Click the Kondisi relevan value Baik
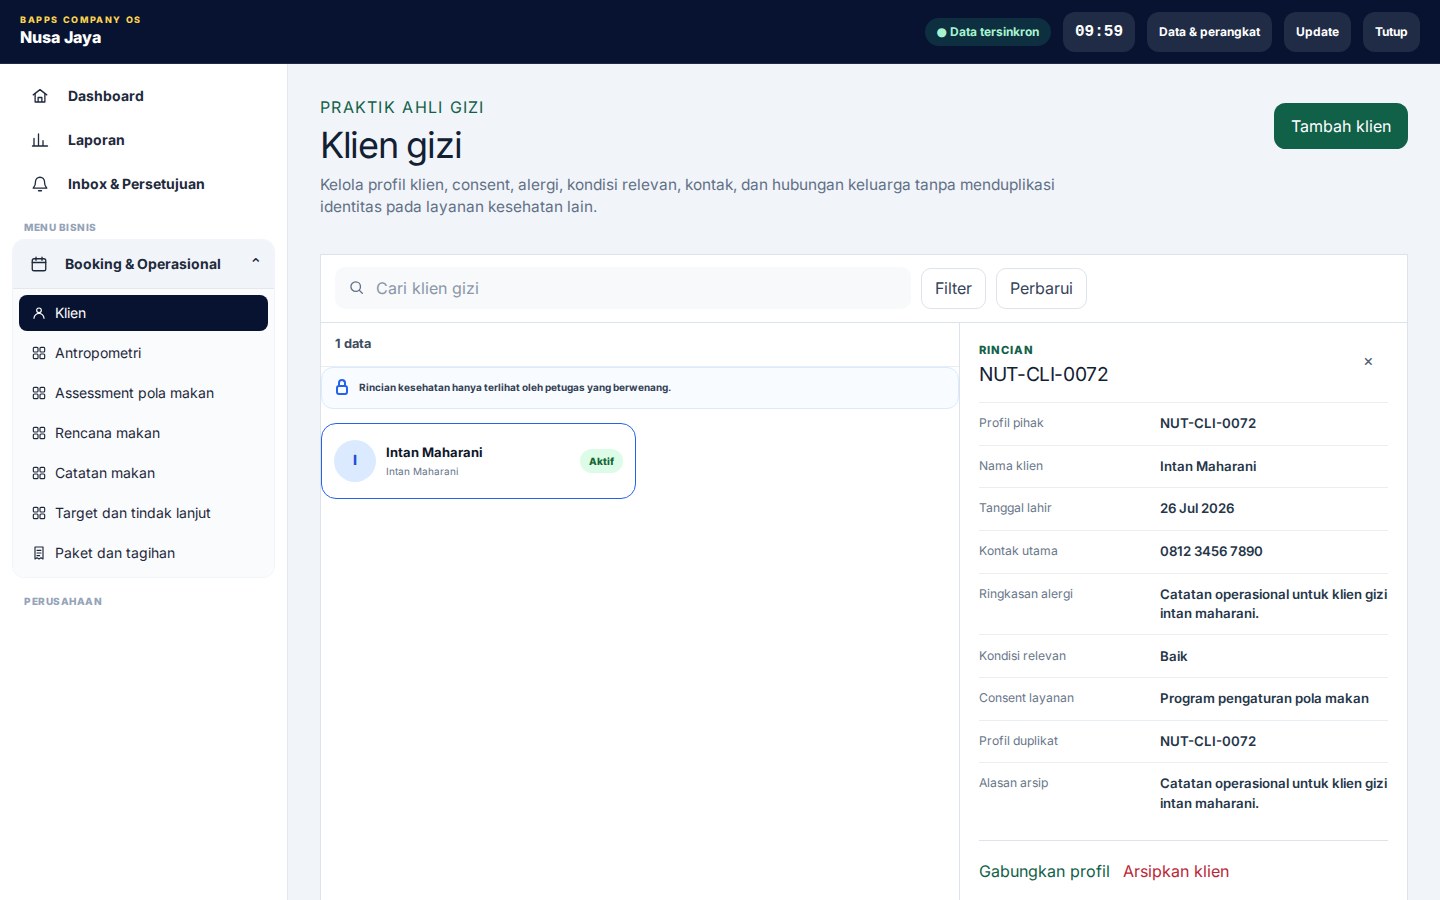Image resolution: width=1440 pixels, height=900 pixels. coord(1173,656)
